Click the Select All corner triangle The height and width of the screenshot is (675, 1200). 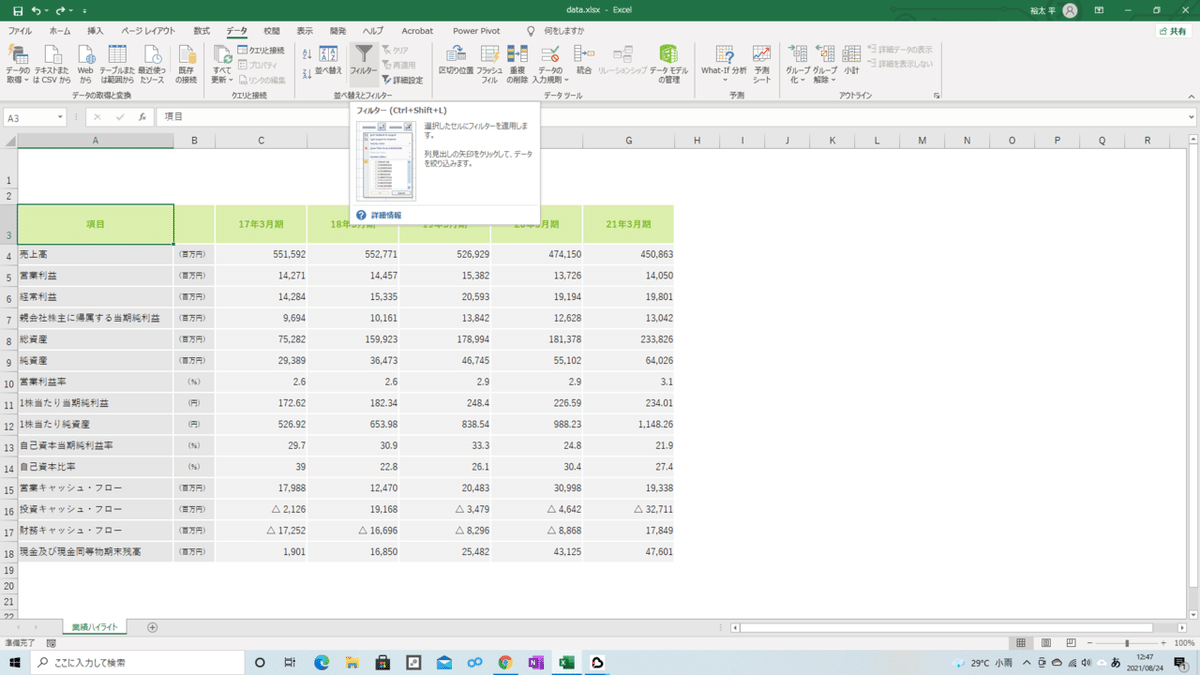[9, 140]
